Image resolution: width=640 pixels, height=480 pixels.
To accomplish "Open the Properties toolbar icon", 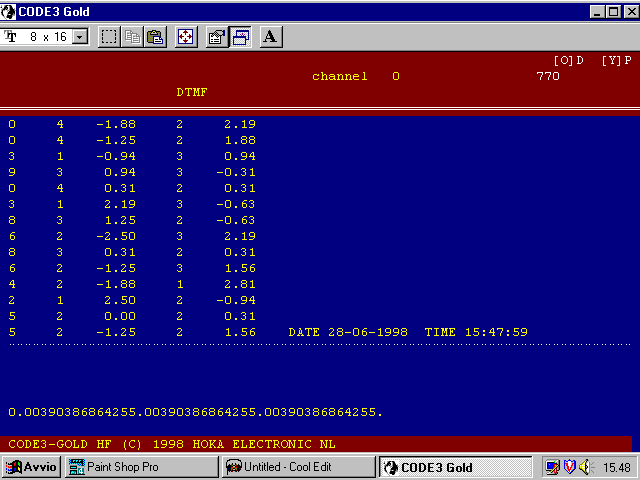I will 217,37.
